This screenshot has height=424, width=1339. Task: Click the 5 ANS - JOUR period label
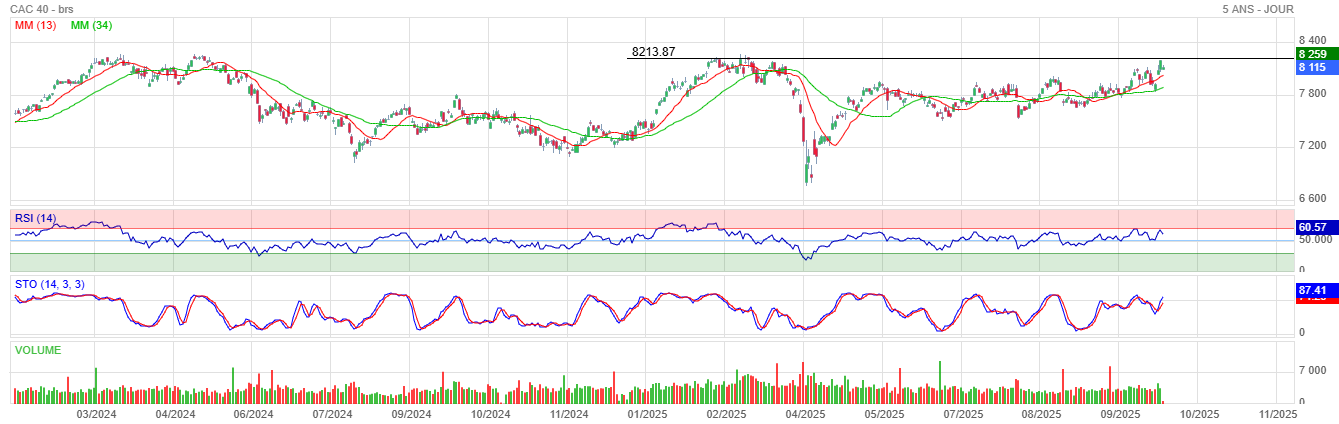coord(1258,9)
